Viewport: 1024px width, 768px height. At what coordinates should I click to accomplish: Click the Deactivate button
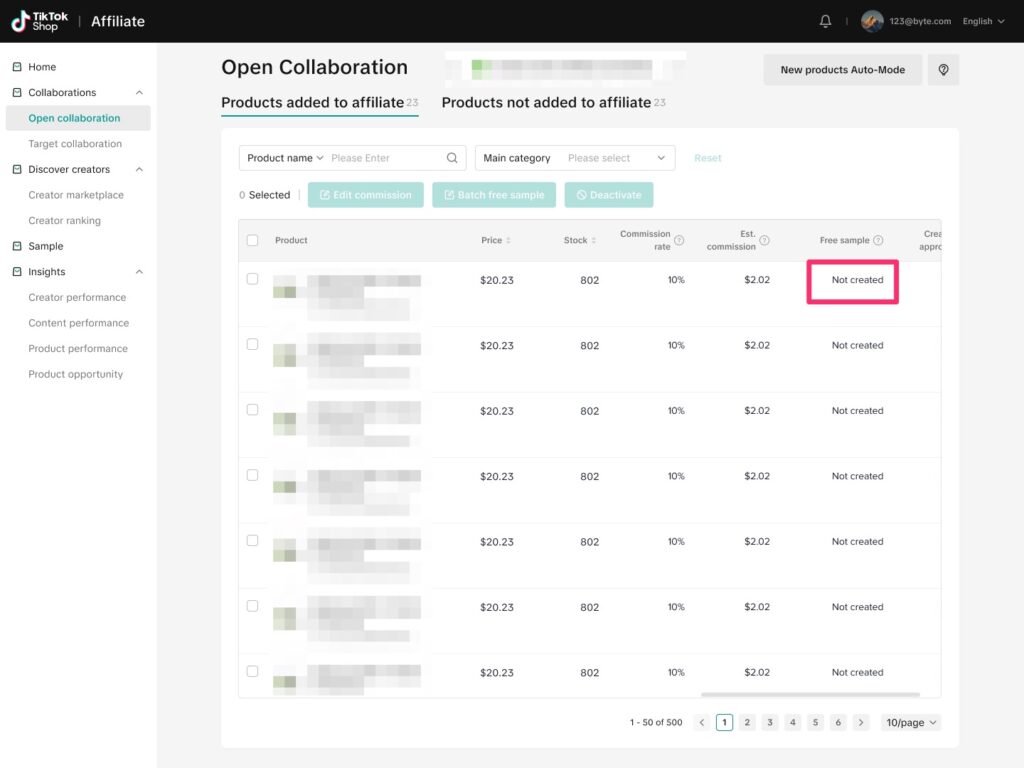(x=609, y=195)
